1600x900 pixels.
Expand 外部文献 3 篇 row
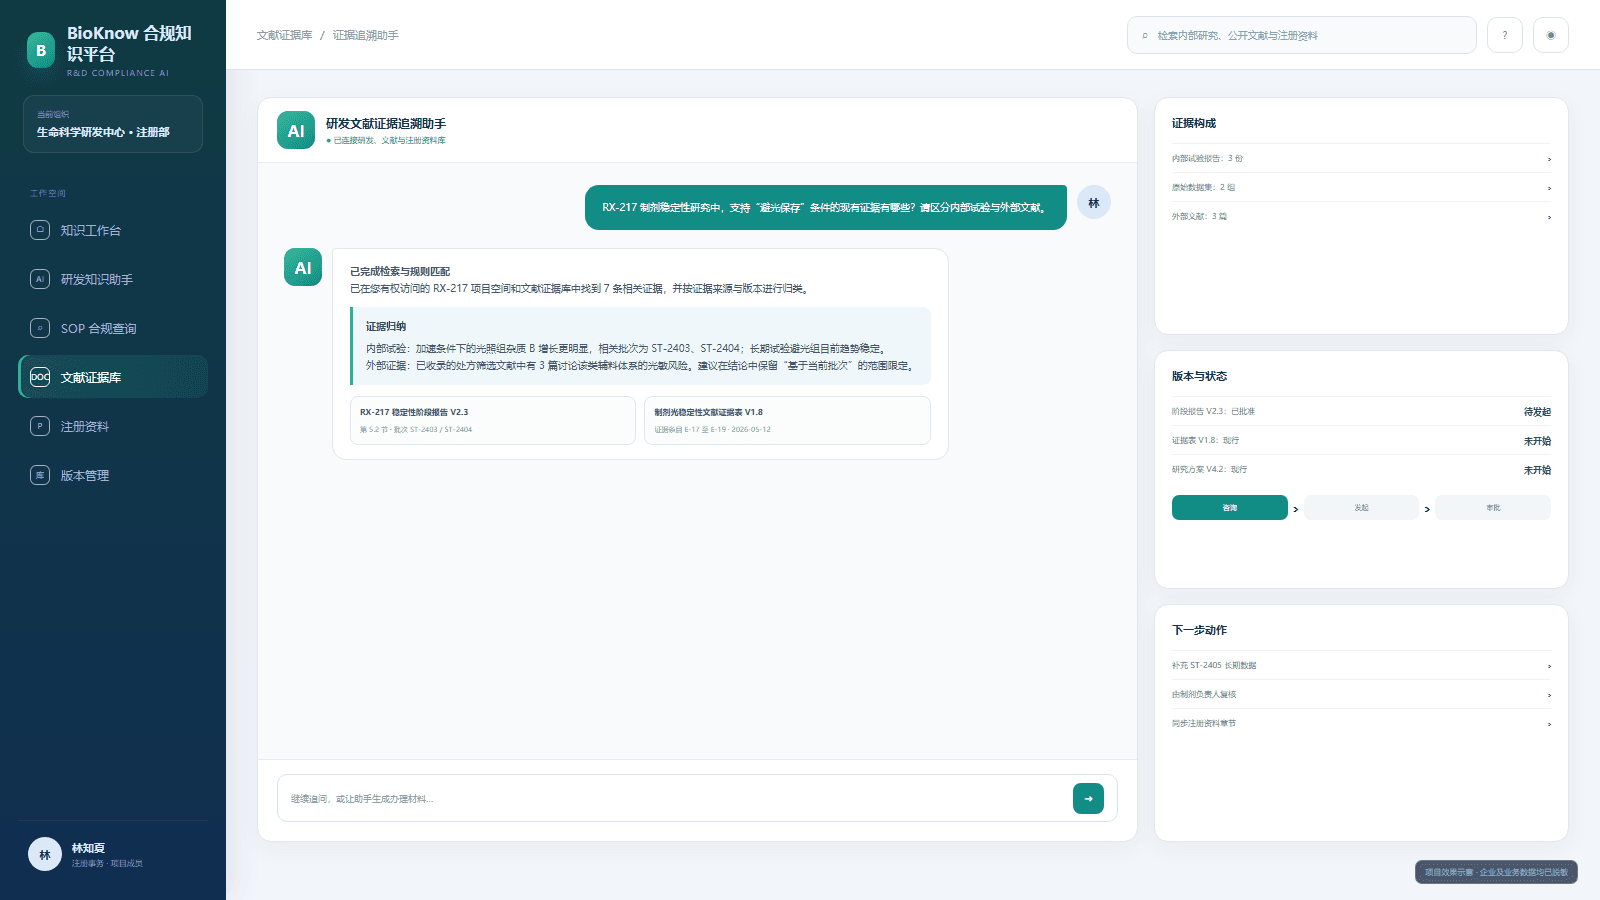click(x=1361, y=216)
